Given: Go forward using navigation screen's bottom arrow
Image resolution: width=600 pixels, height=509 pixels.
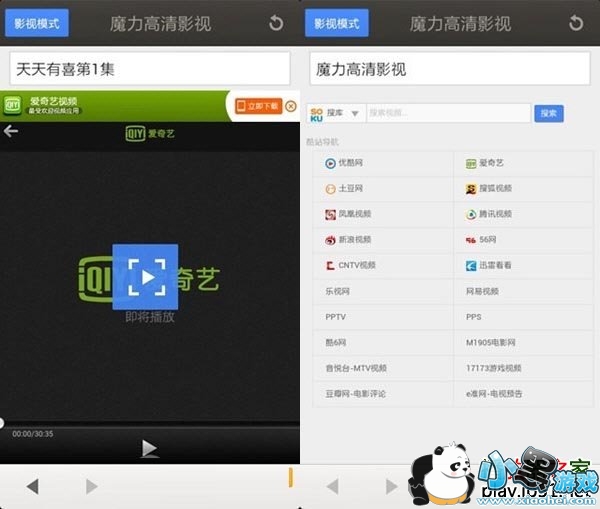Looking at the screenshot, I should (392, 486).
